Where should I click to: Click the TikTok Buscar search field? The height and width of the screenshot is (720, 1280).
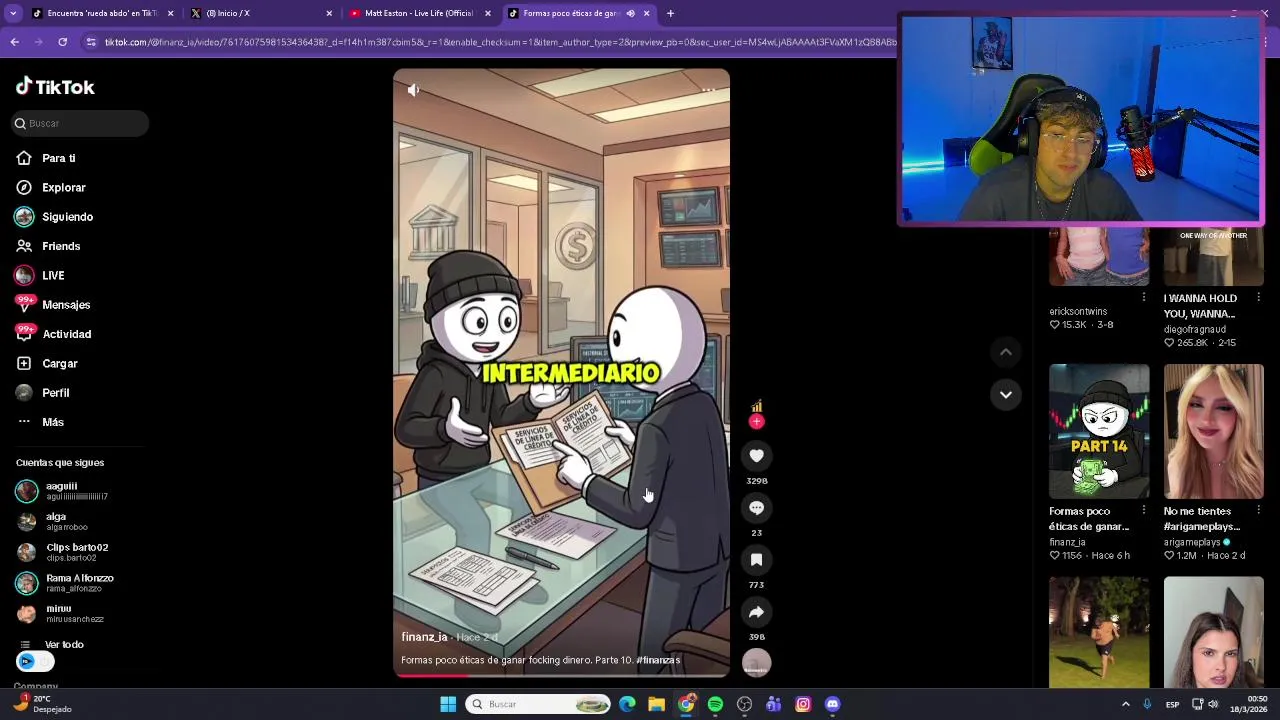[81, 123]
